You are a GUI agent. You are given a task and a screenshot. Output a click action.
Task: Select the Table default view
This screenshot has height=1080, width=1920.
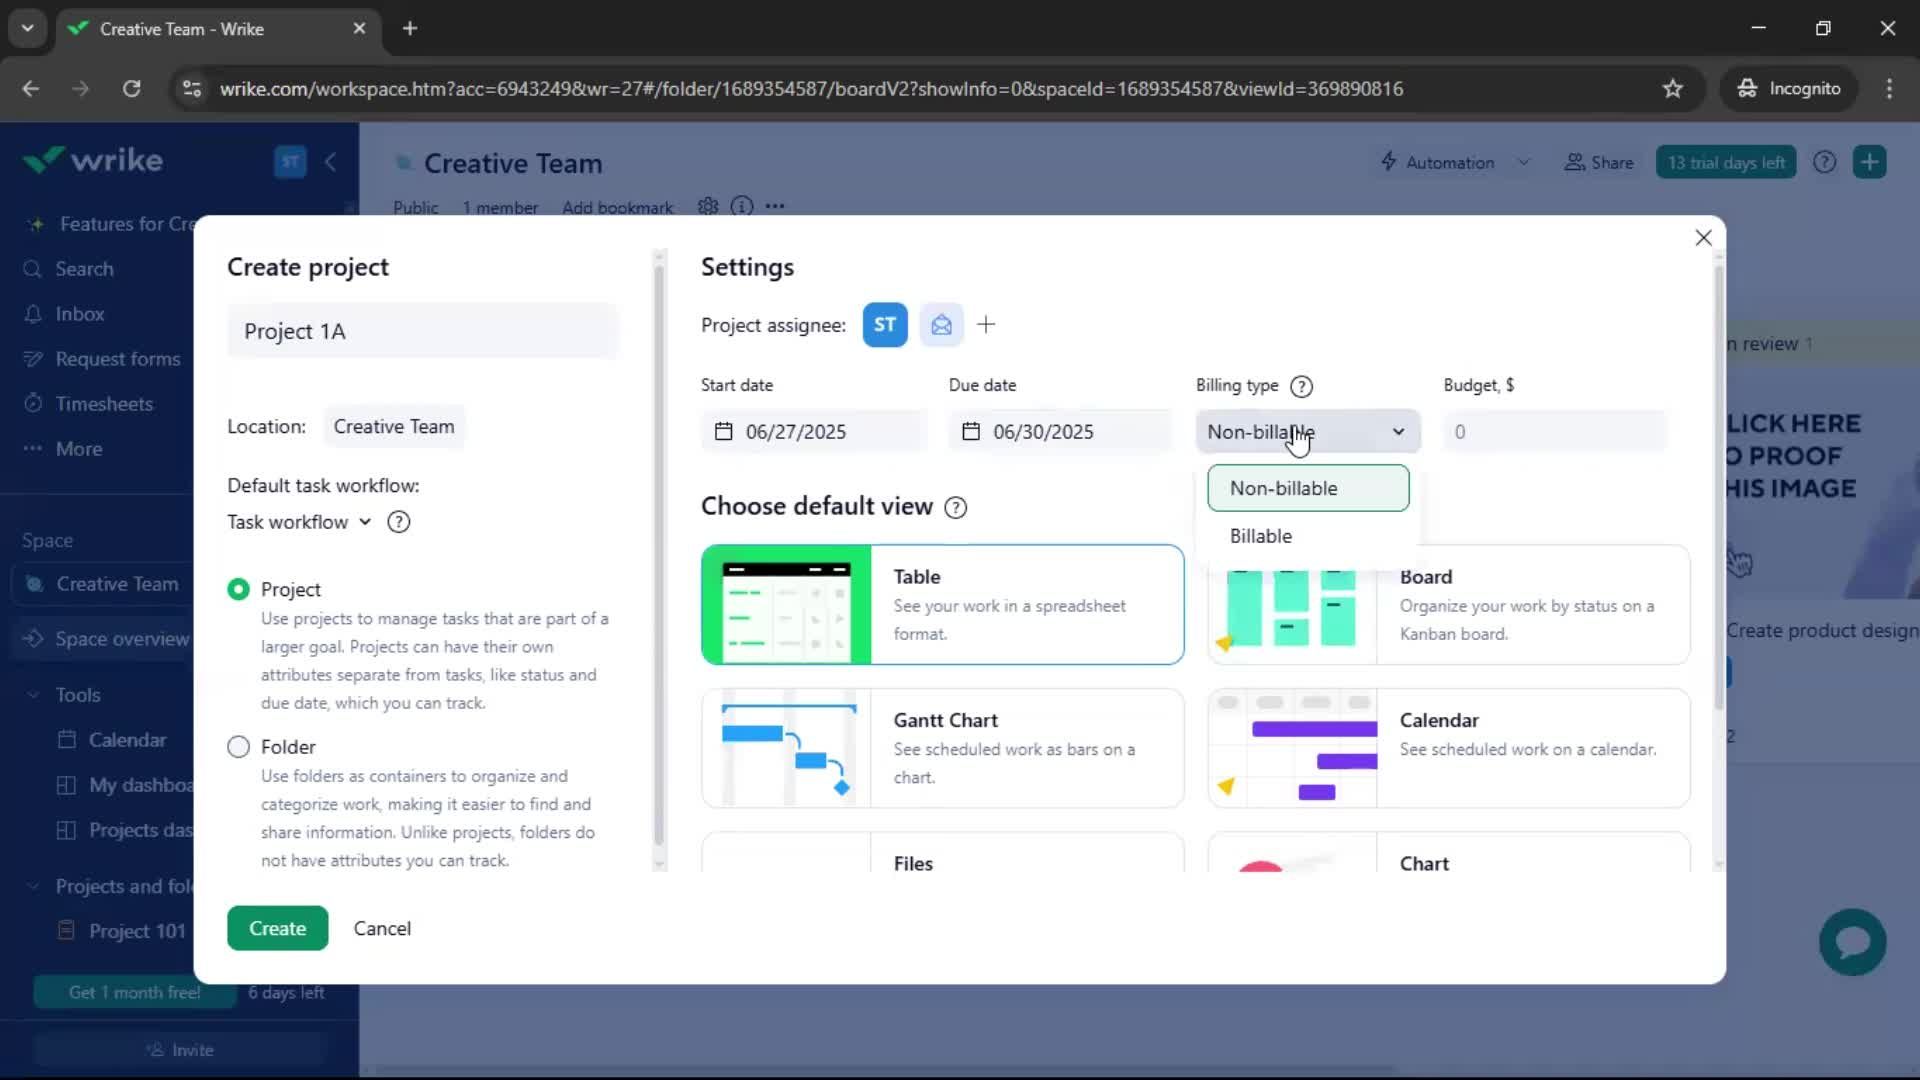943,605
